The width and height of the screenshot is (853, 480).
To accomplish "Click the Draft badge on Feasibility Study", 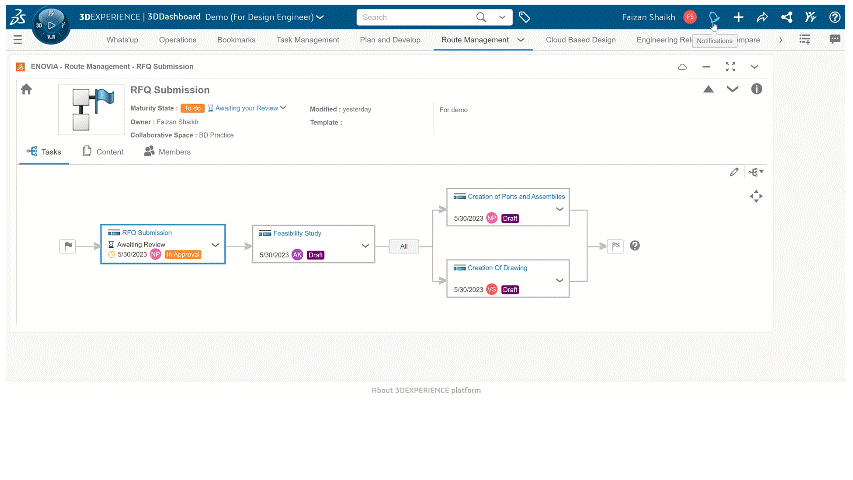I will (x=316, y=255).
